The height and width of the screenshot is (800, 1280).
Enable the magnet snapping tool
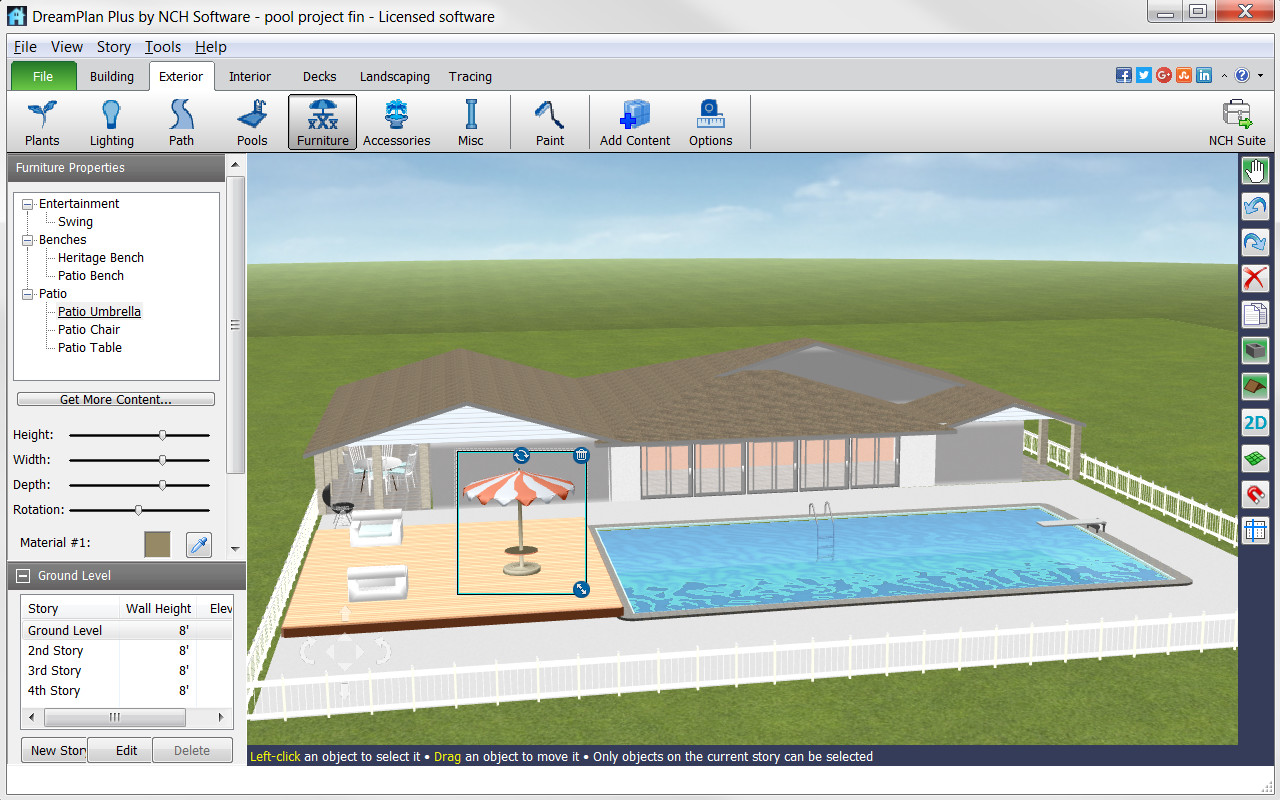(x=1255, y=494)
